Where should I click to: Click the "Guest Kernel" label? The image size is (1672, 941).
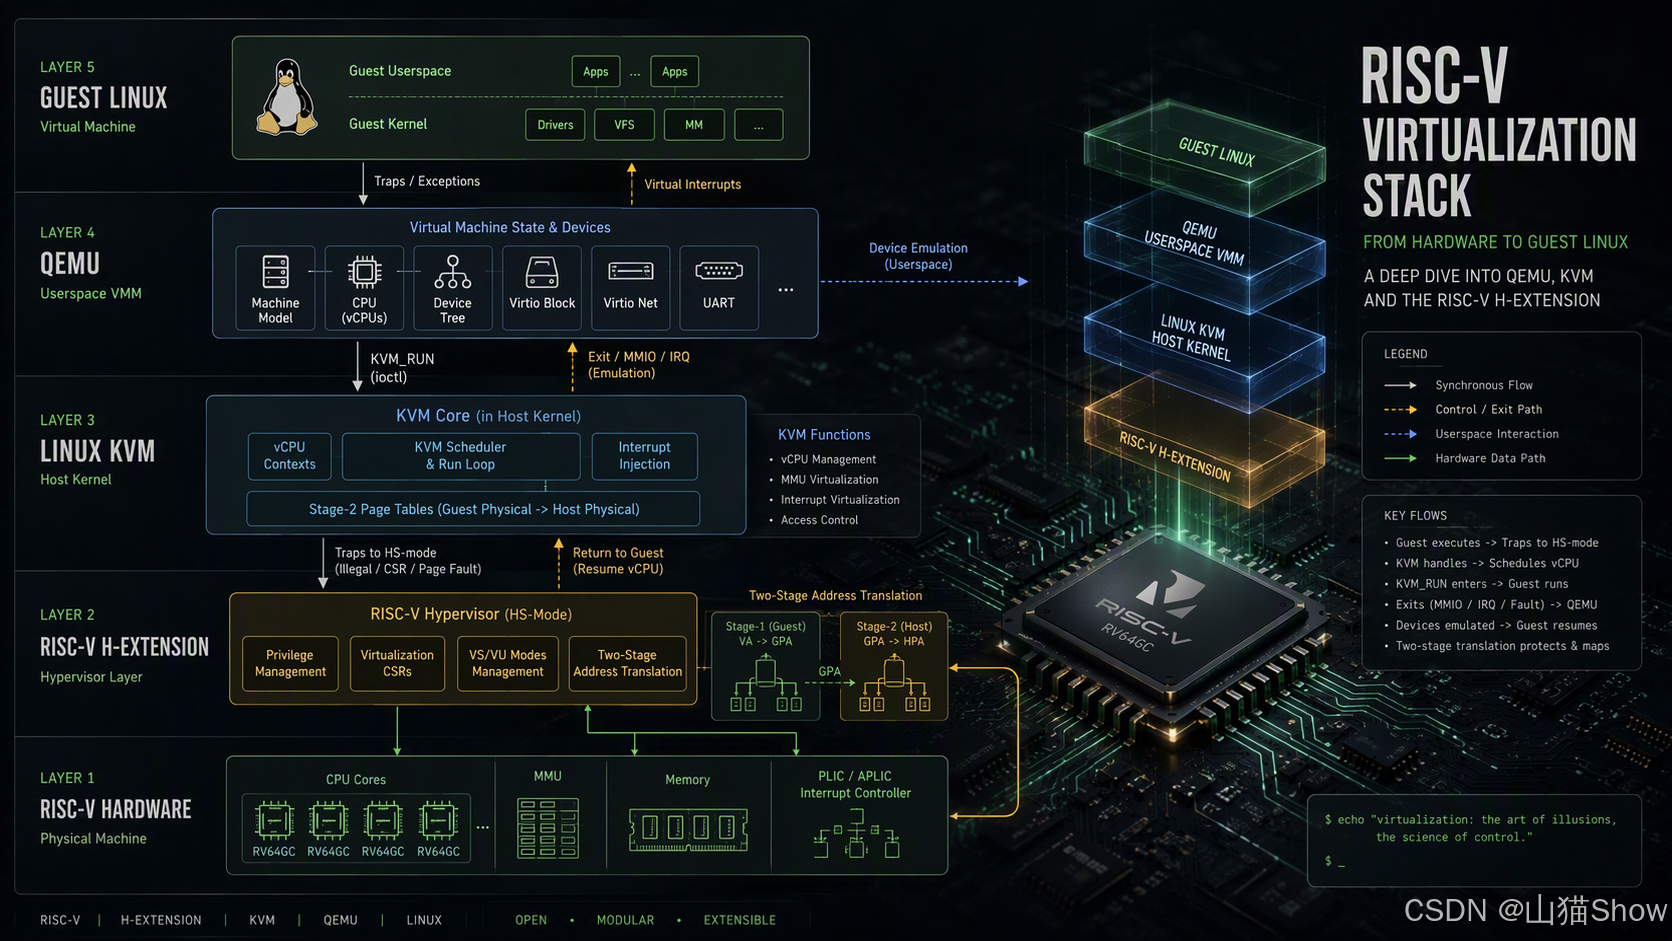388,124
